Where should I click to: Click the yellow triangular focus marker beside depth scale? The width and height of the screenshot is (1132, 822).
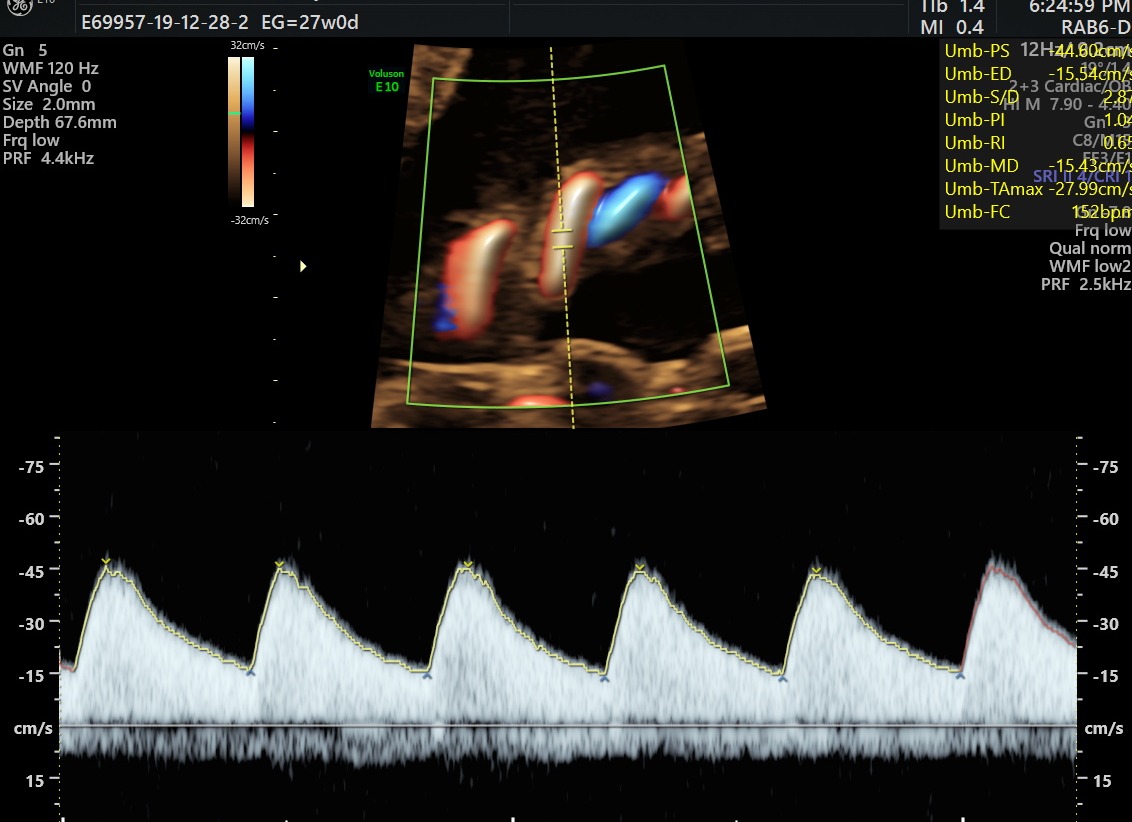tap(303, 266)
